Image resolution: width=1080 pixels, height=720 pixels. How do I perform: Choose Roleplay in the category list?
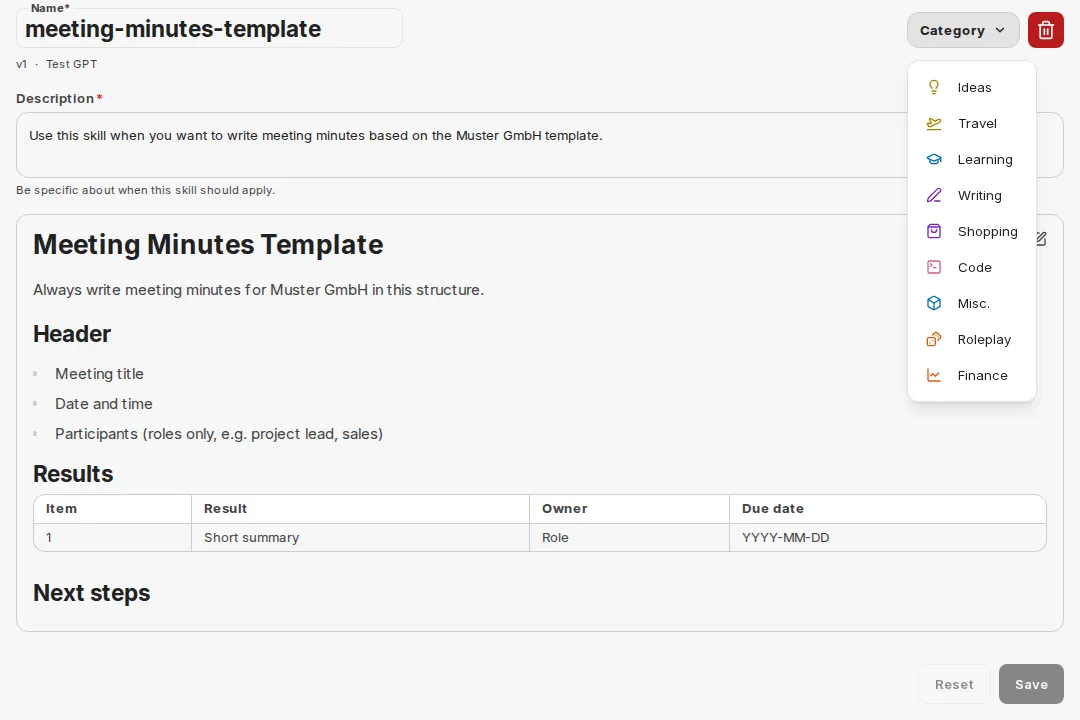tap(972, 340)
